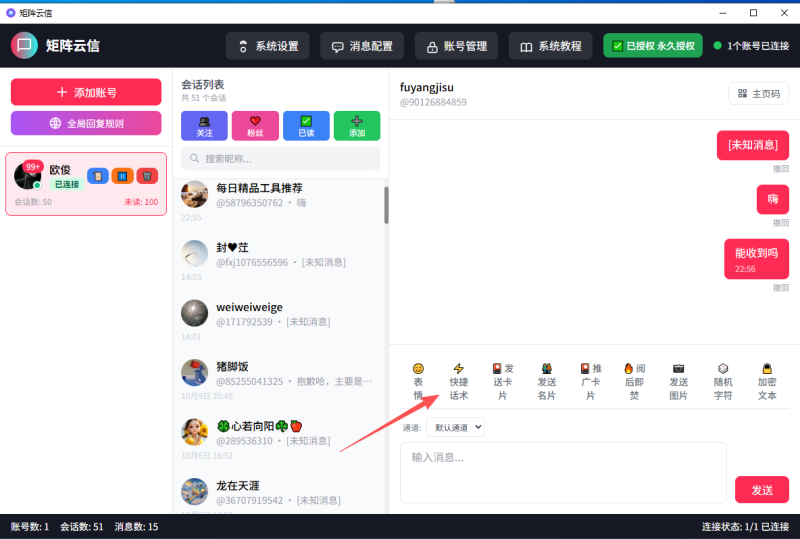Click the fuyangjisu chat header name

pyautogui.click(x=427, y=87)
